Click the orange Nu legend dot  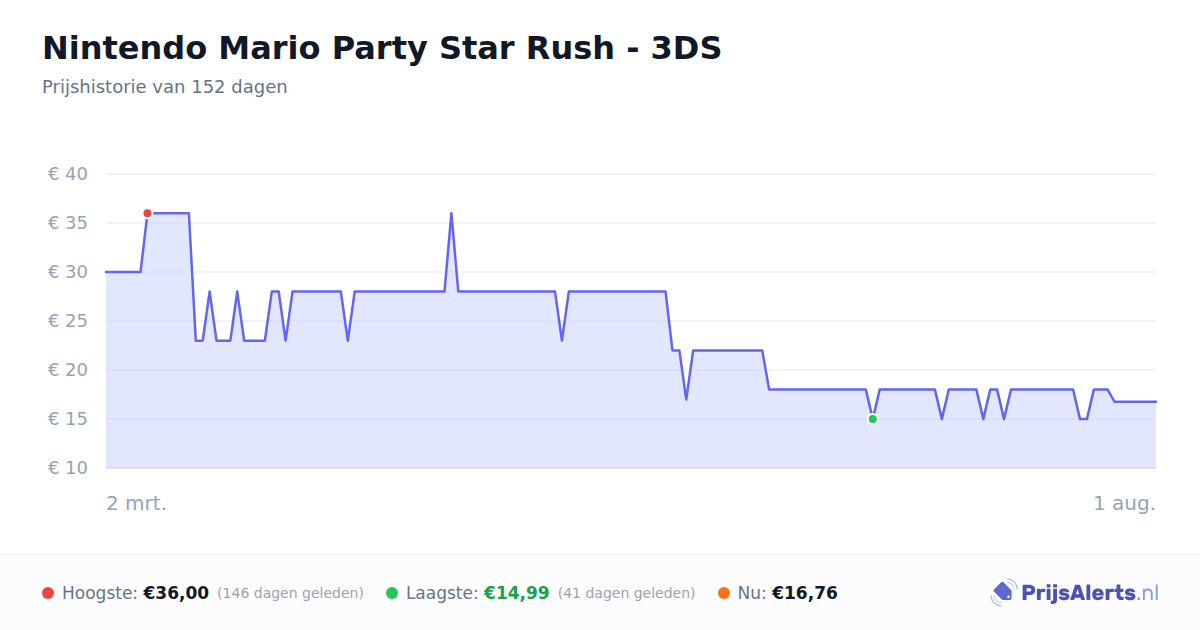tap(724, 593)
